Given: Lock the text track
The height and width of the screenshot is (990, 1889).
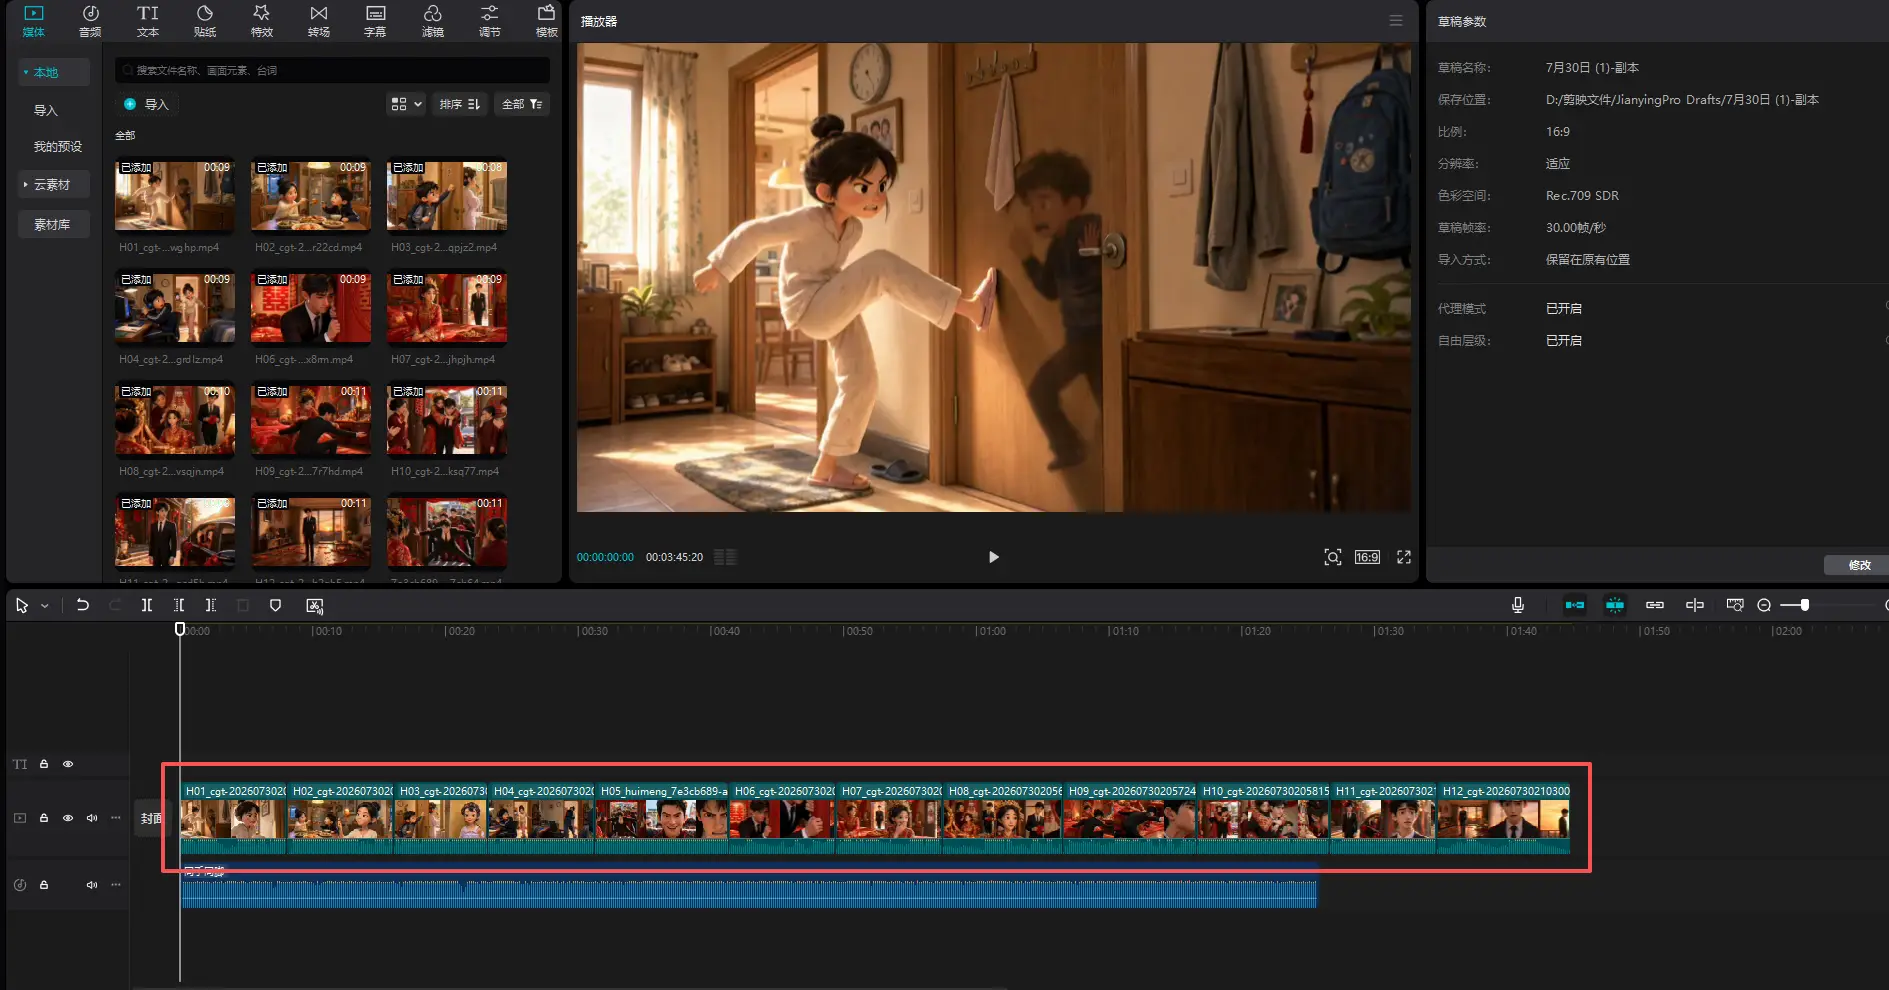Looking at the screenshot, I should pyautogui.click(x=44, y=764).
